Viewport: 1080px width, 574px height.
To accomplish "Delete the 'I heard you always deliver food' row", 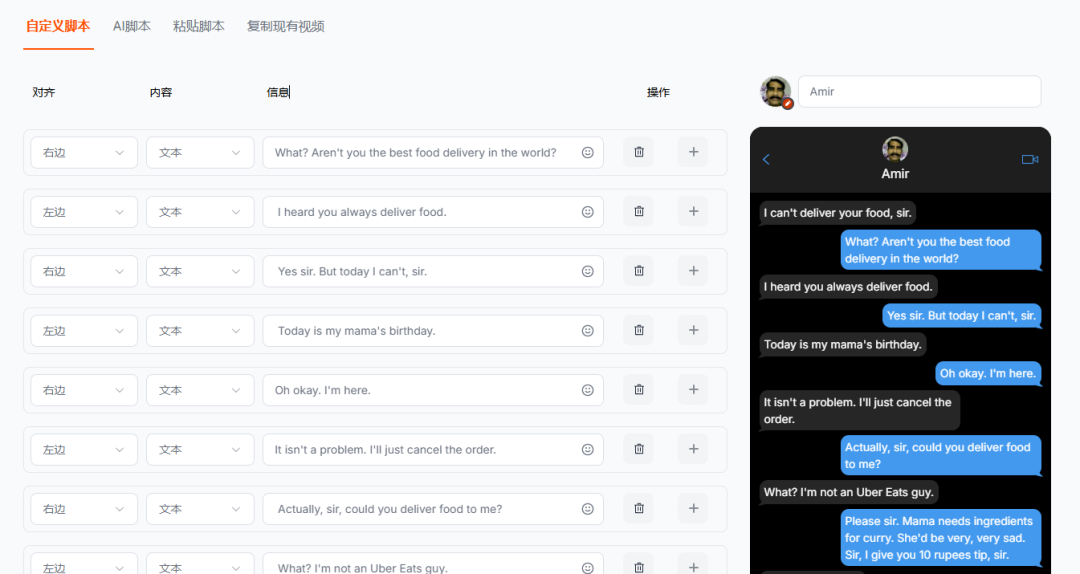I will pos(638,212).
